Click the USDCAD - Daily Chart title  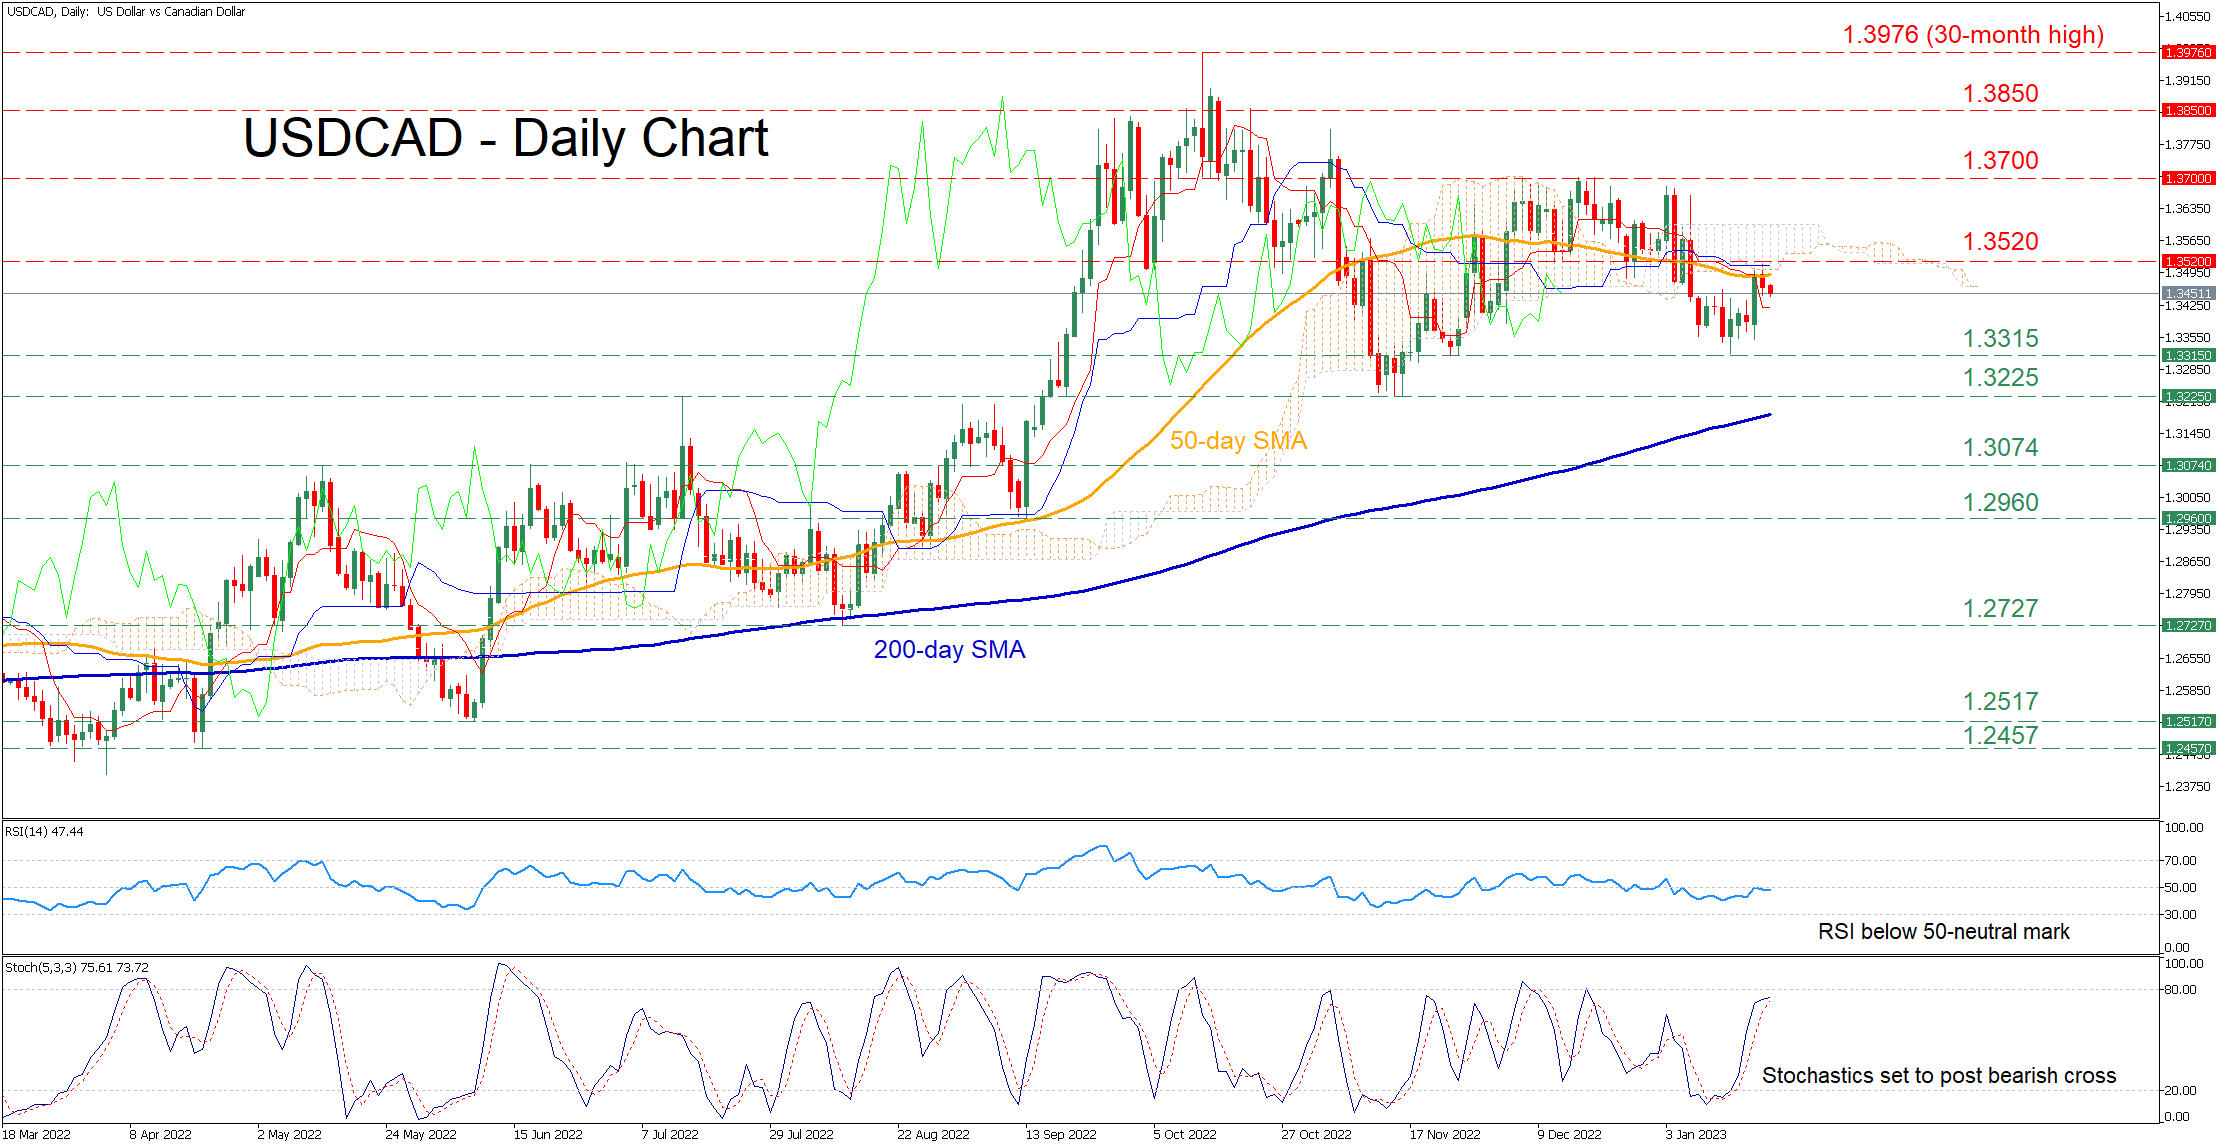[x=505, y=138]
